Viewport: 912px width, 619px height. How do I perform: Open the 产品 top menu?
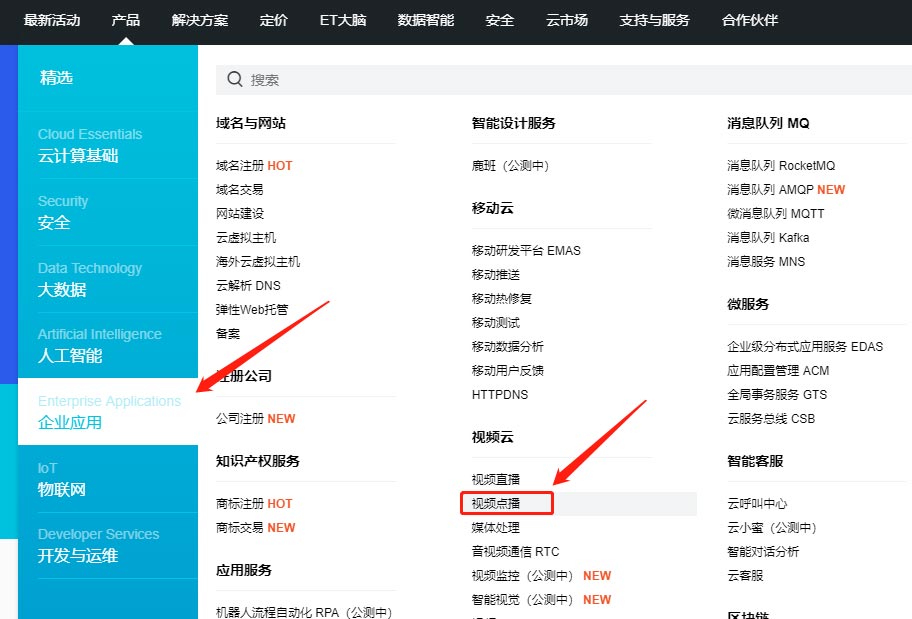coord(126,20)
